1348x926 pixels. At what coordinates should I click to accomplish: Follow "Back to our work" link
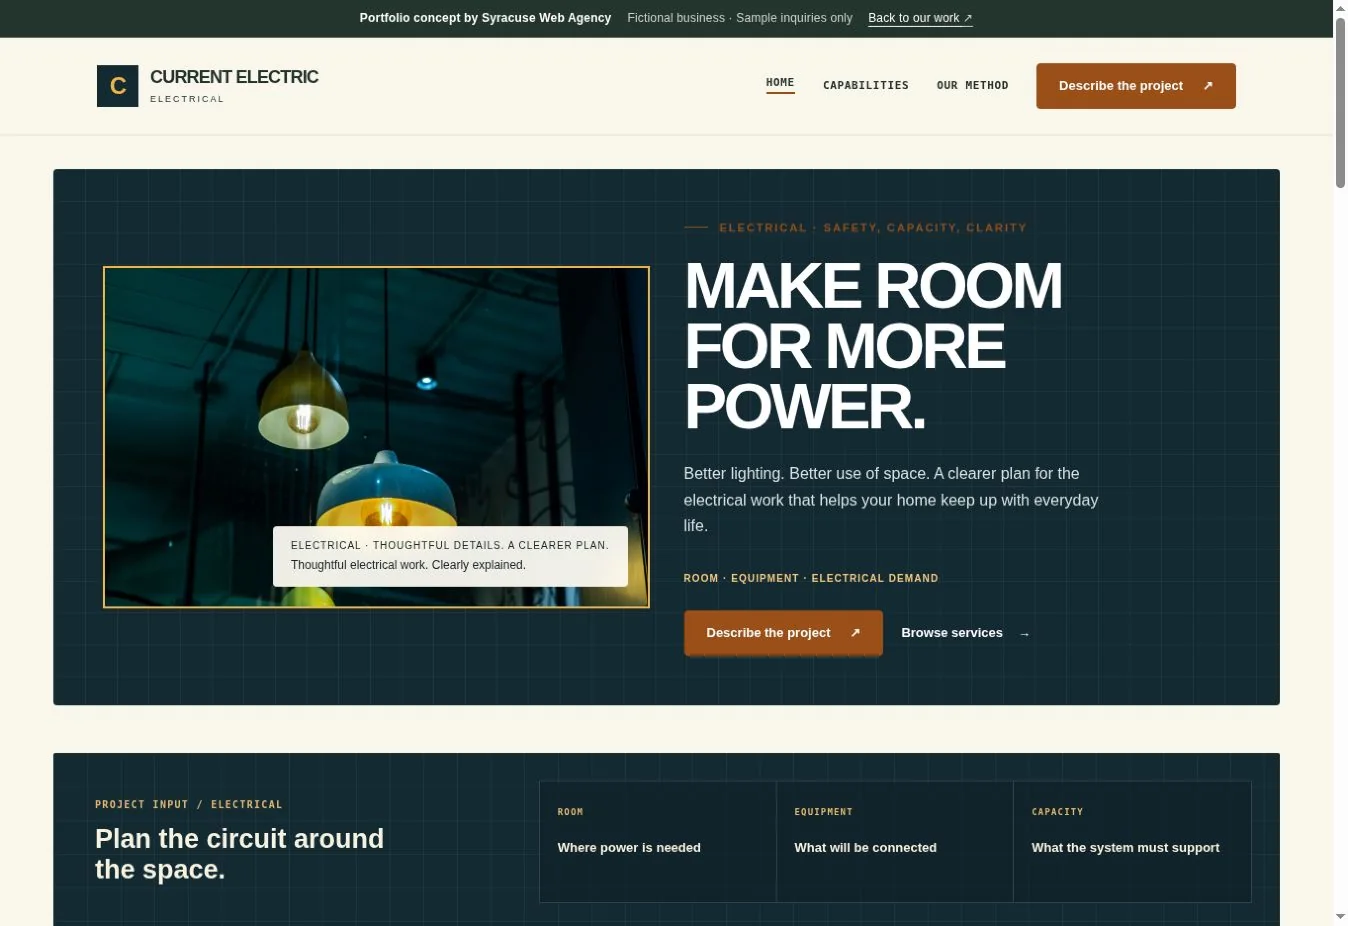[920, 18]
